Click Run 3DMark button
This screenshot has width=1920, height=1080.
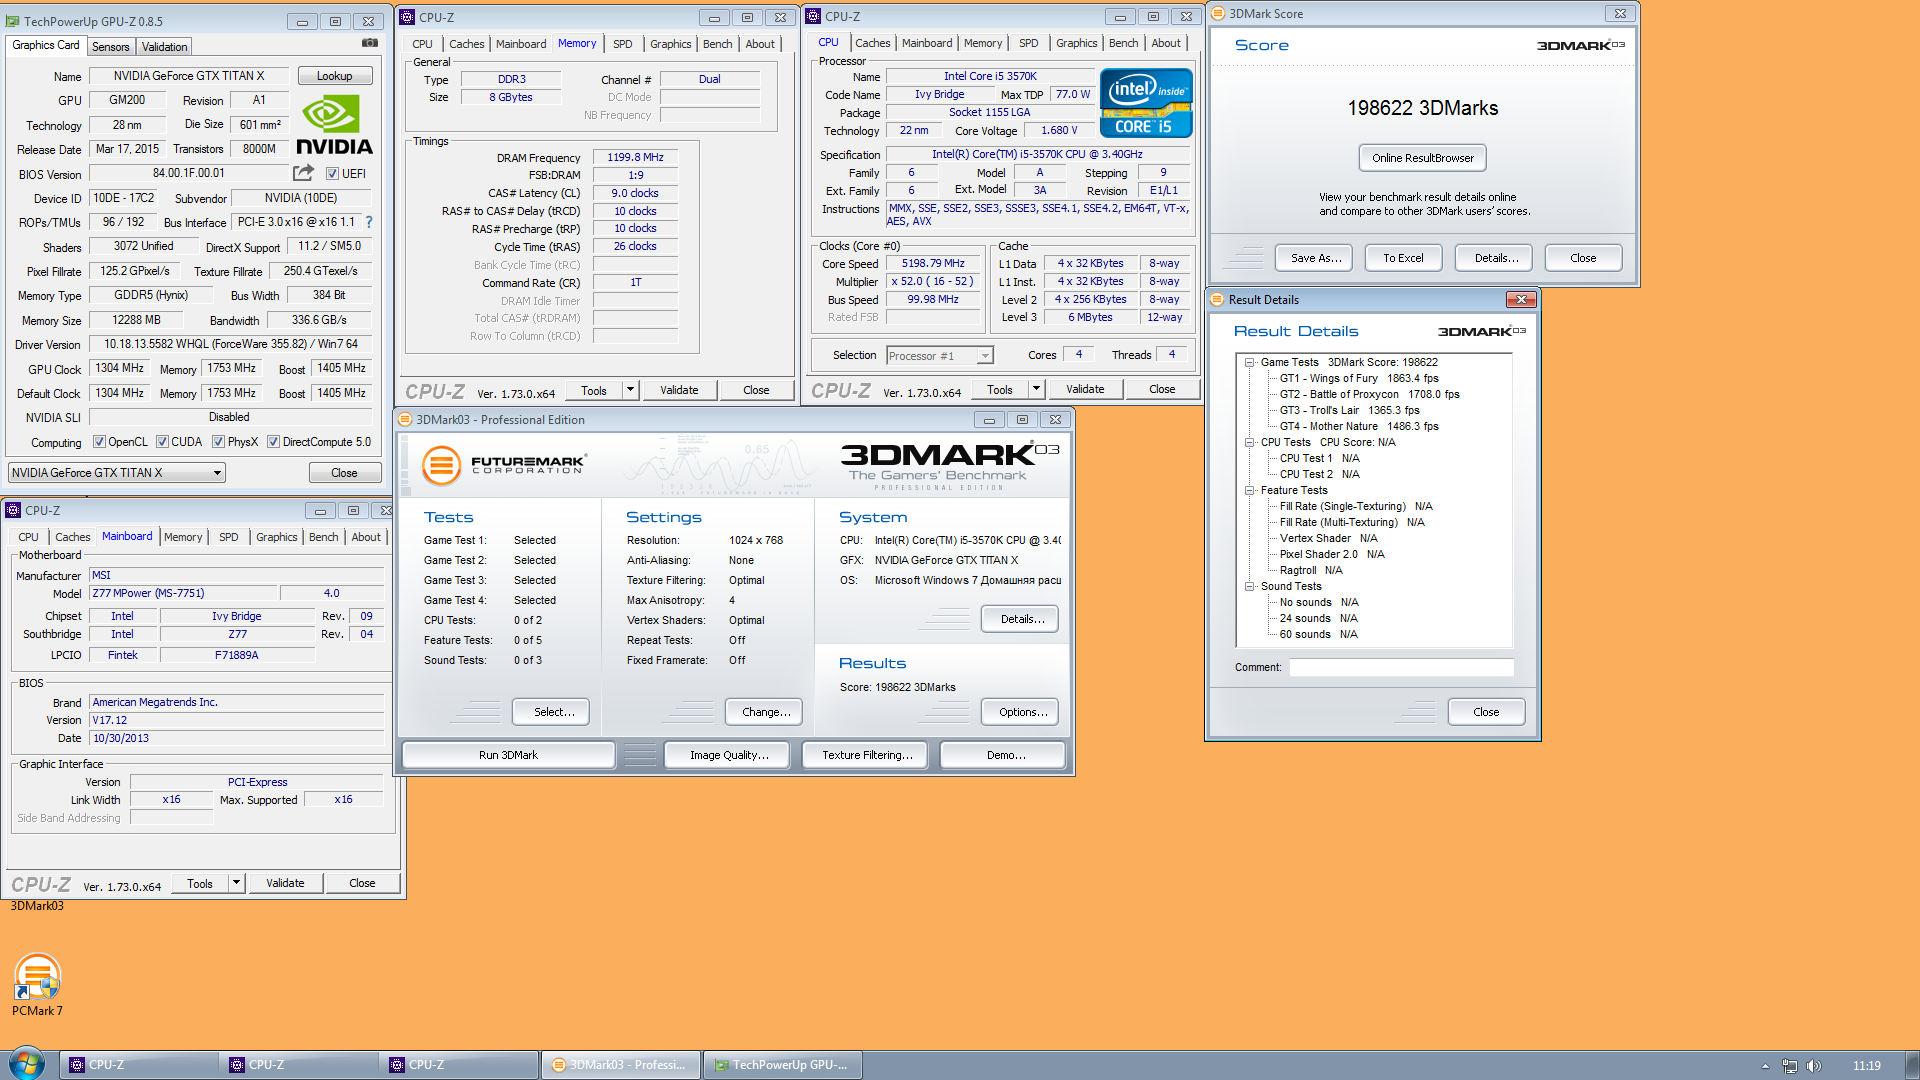pos(508,755)
